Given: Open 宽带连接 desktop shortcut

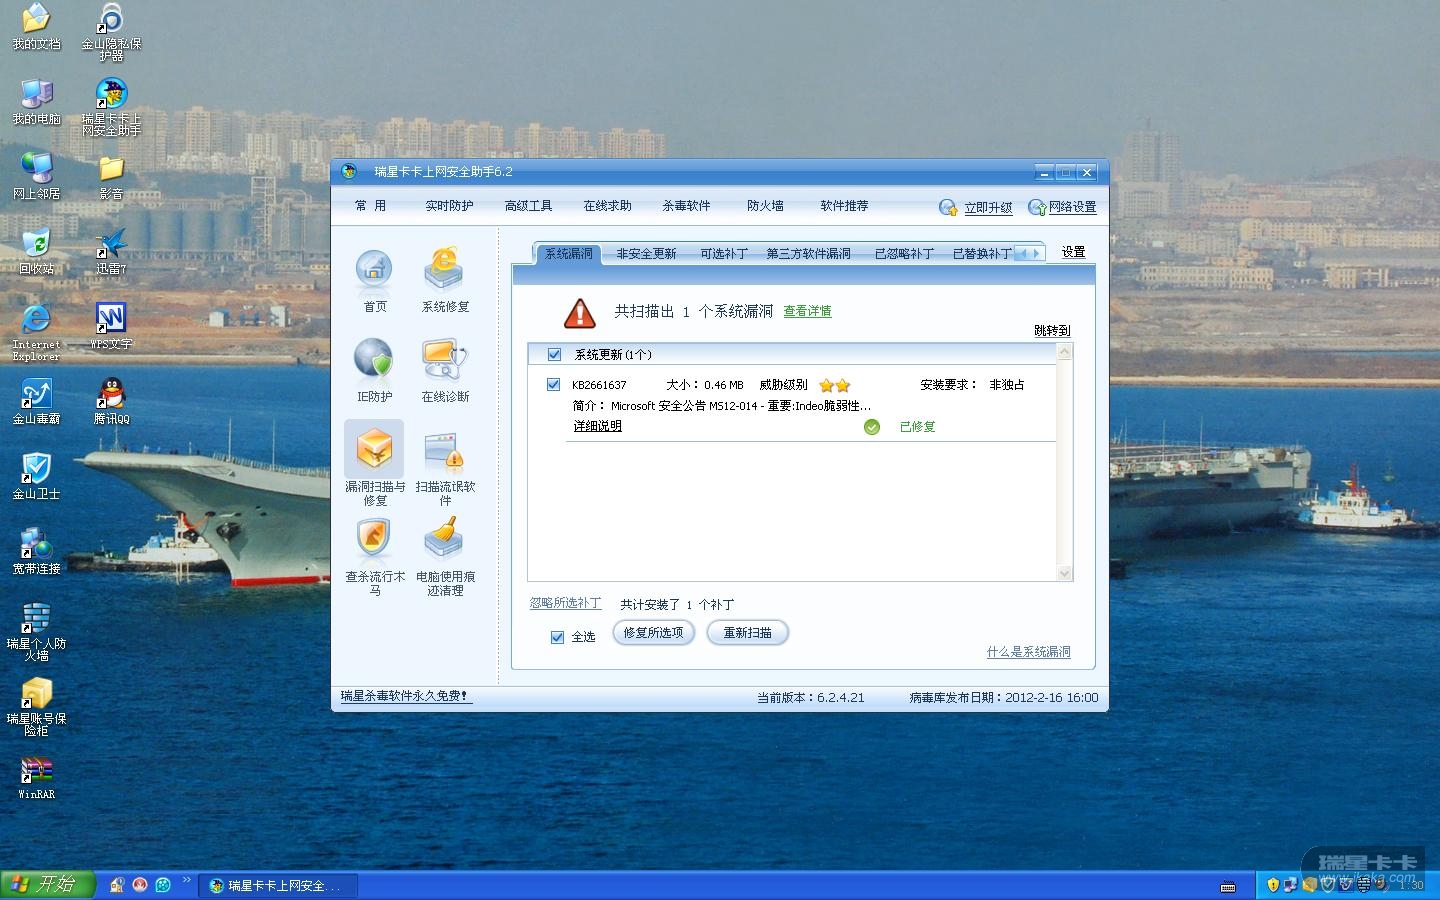Looking at the screenshot, I should pyautogui.click(x=36, y=552).
